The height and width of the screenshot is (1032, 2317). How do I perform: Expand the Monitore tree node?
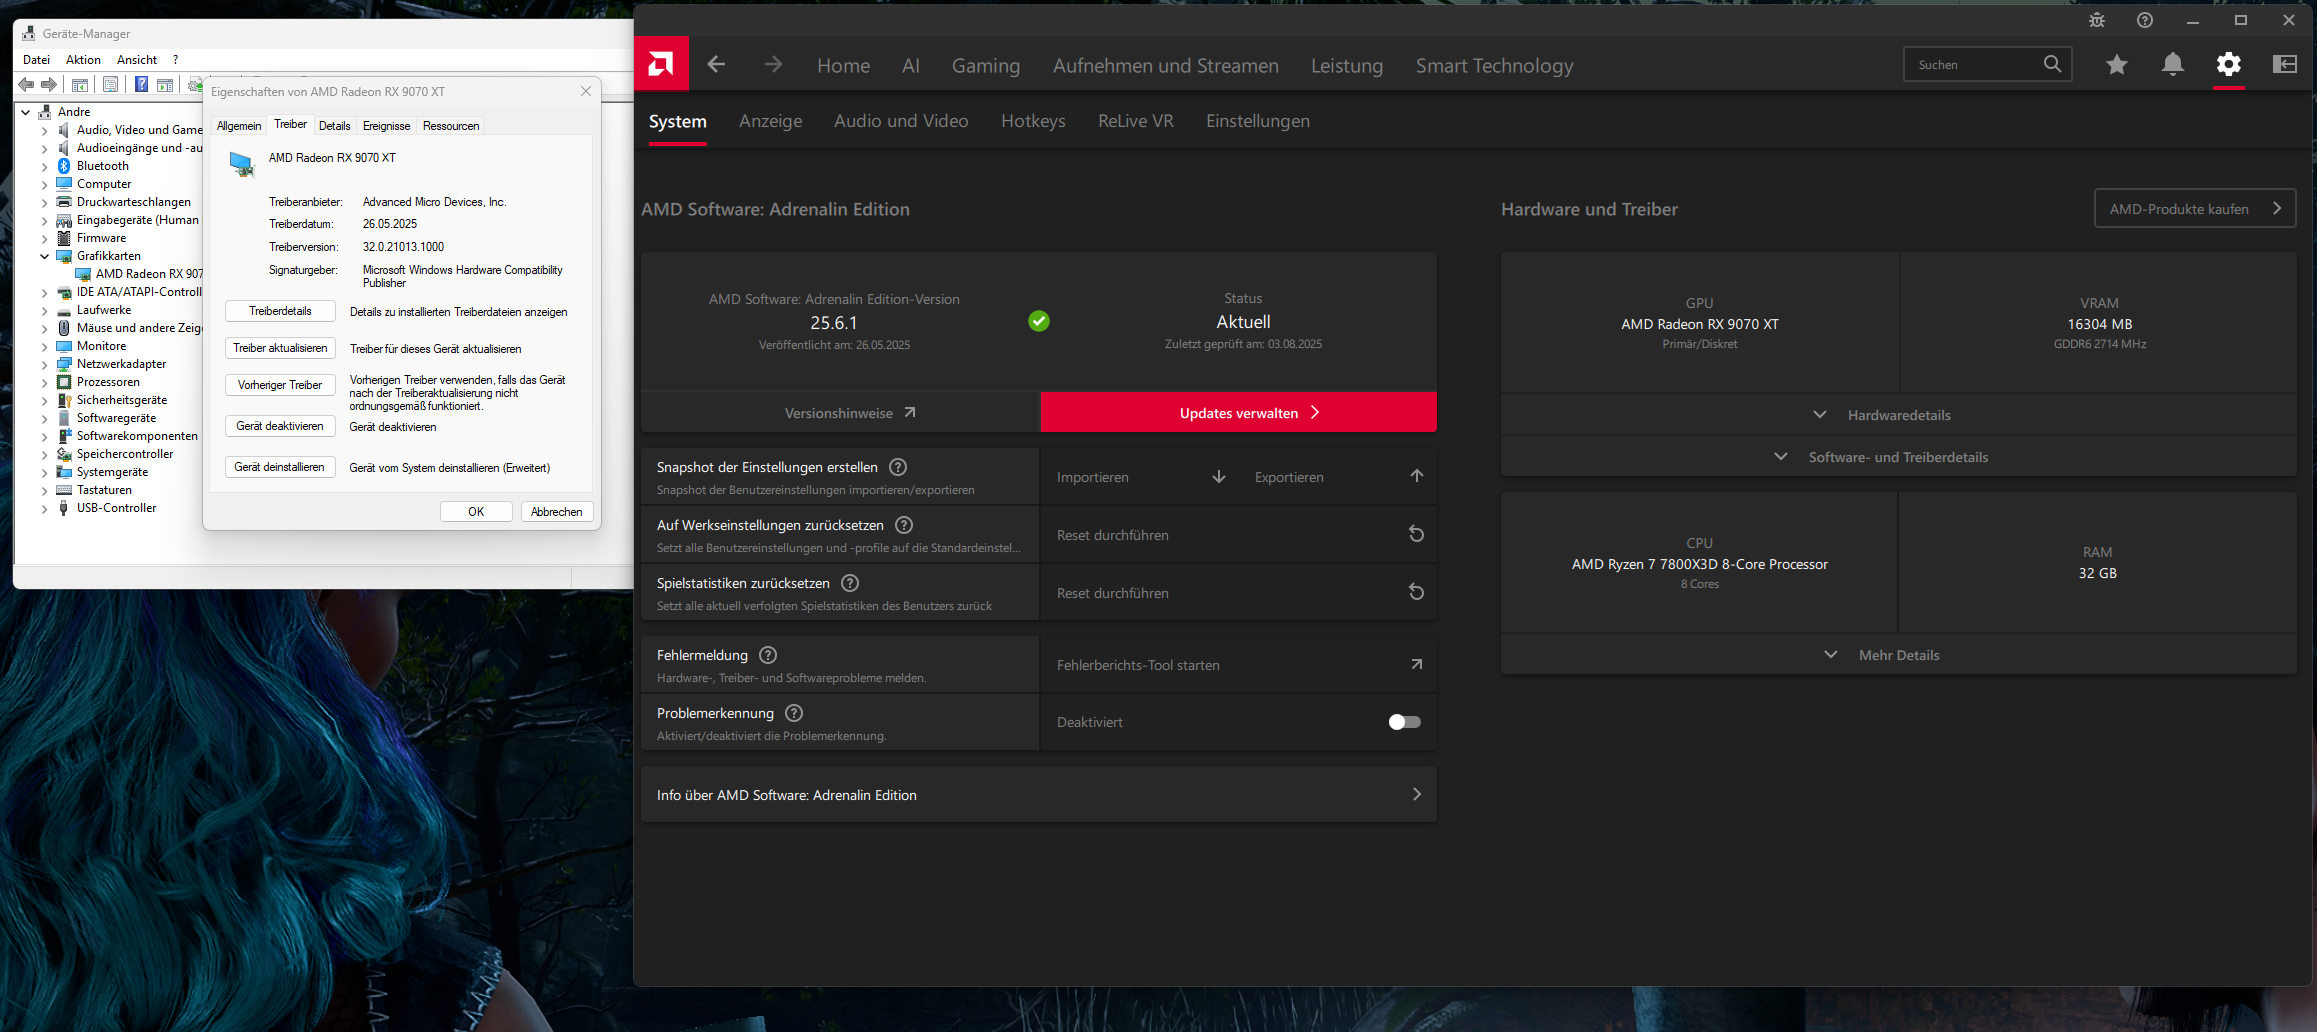click(44, 346)
